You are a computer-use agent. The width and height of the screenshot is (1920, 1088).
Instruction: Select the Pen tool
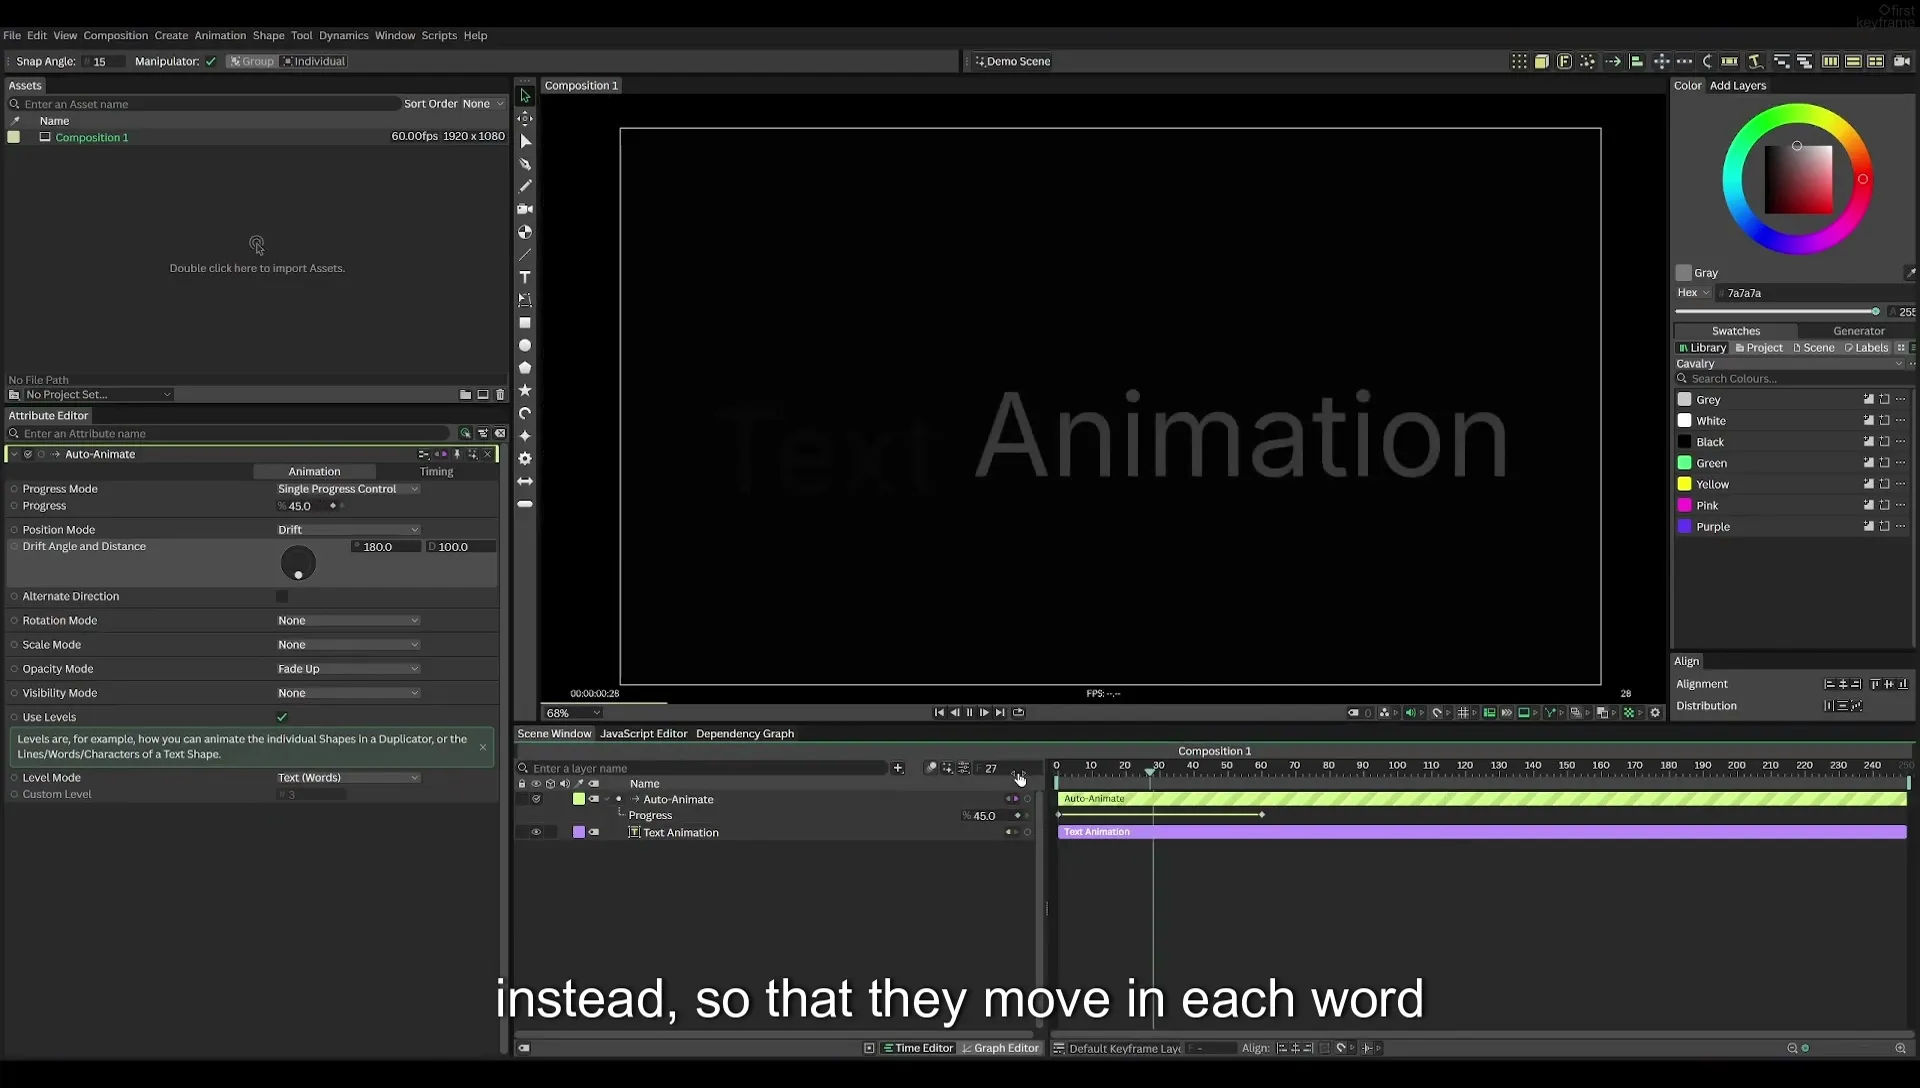click(x=524, y=164)
